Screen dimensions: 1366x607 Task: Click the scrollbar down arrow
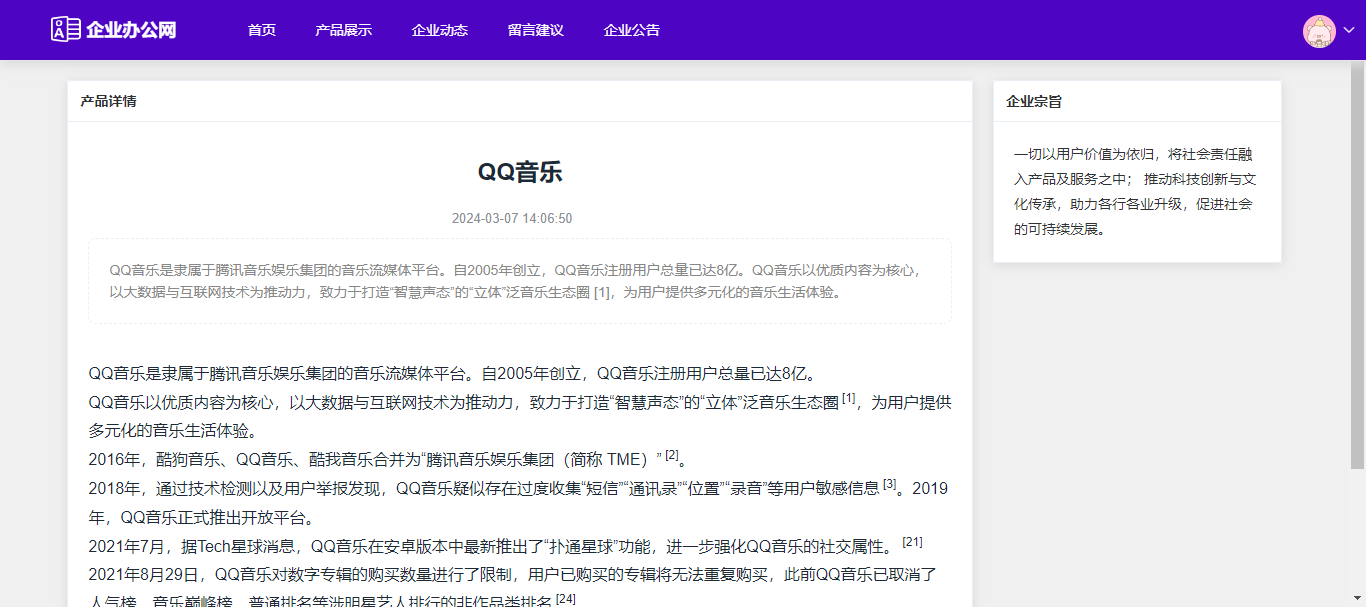click(1357, 600)
